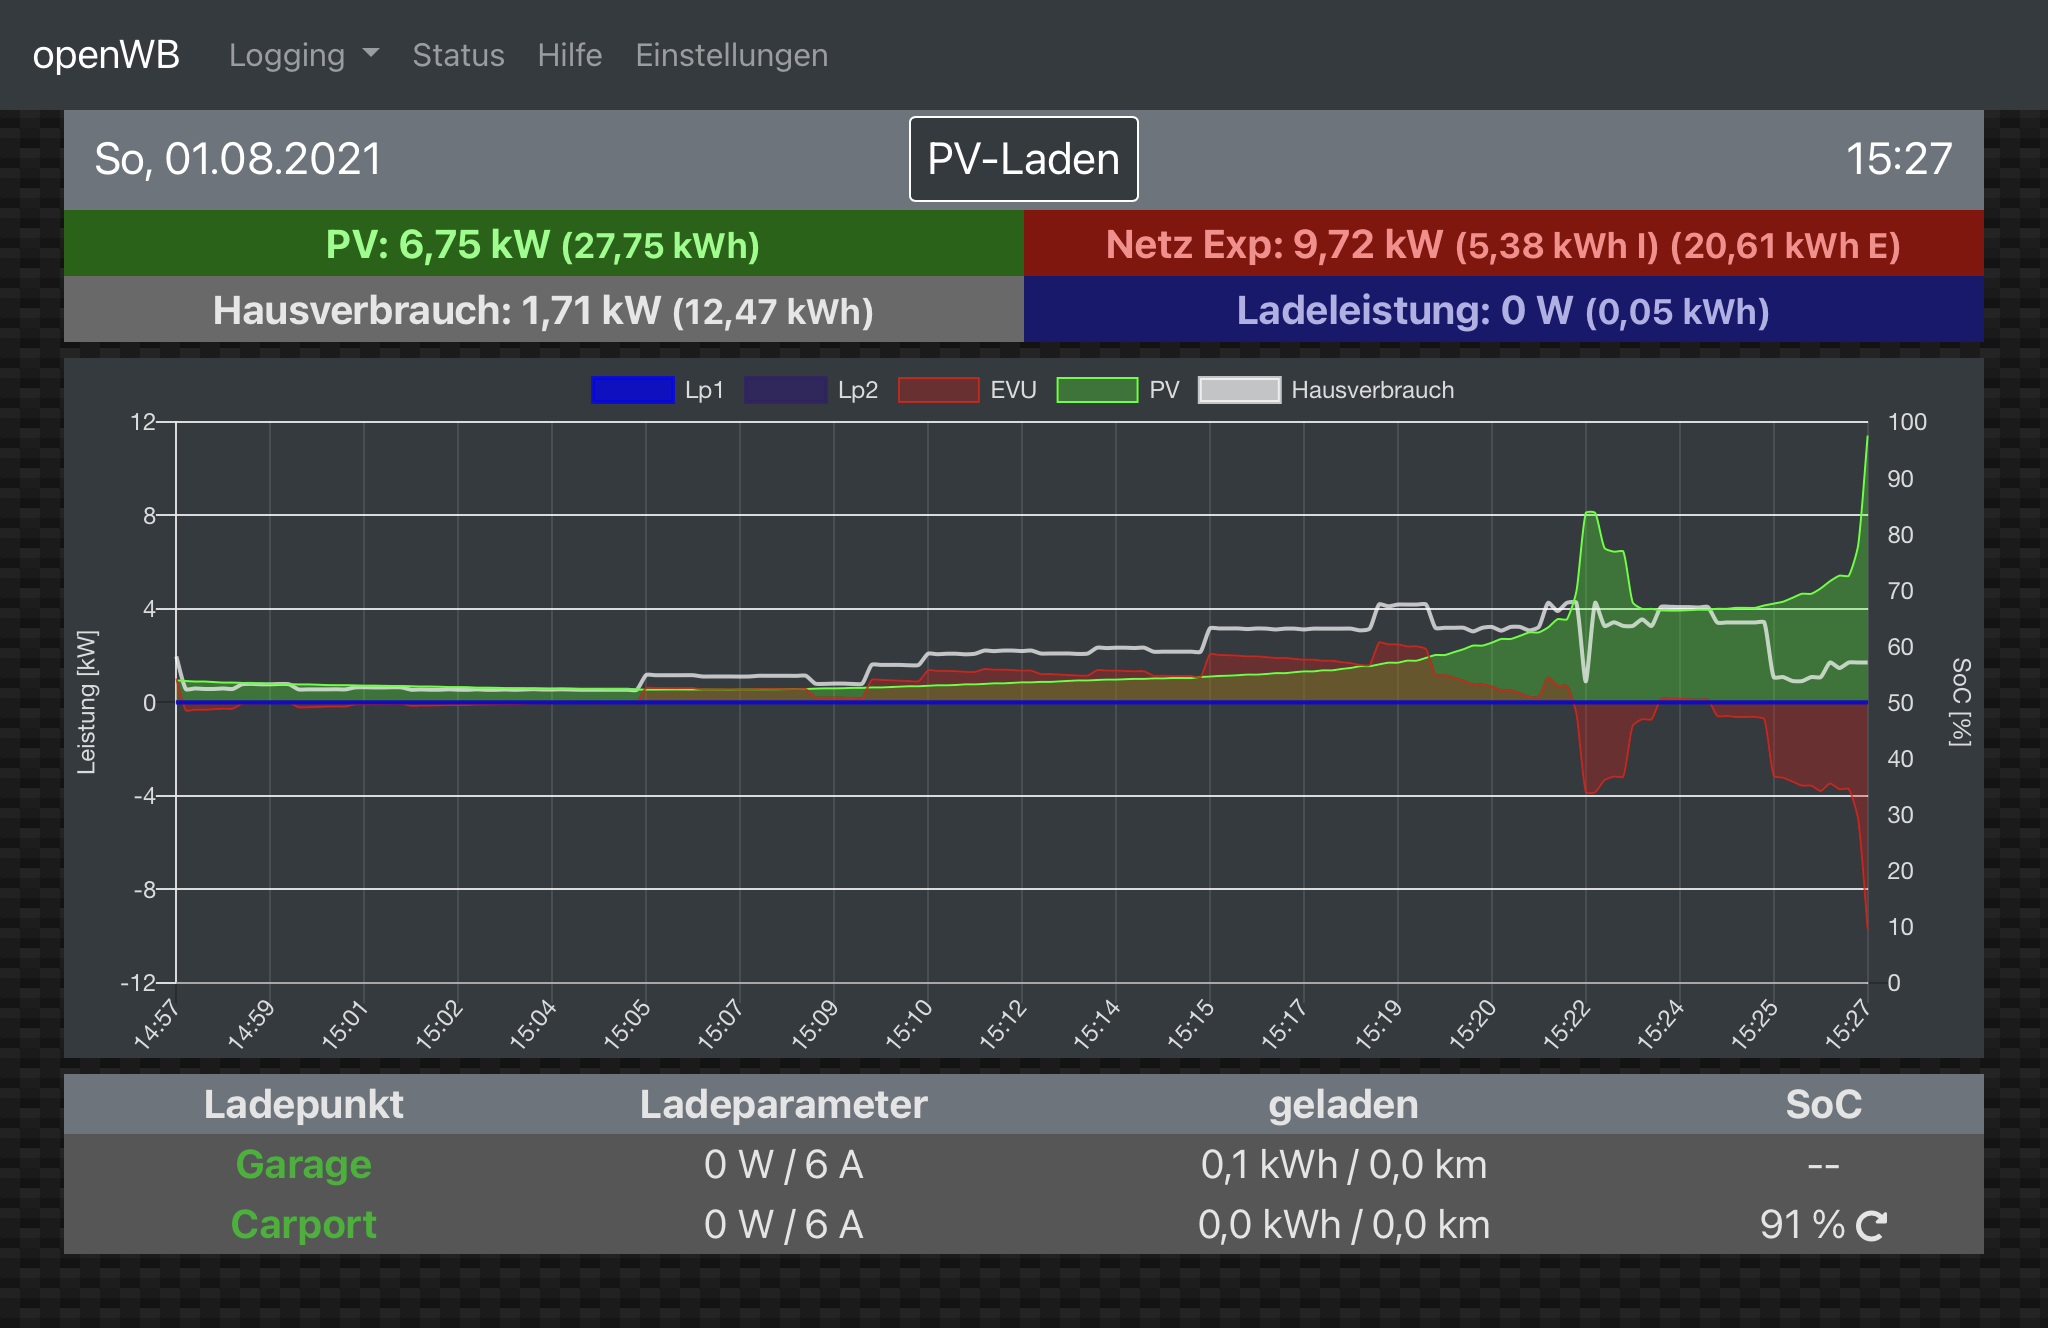Toggle Lp2 dataset in the chart legend

click(785, 390)
